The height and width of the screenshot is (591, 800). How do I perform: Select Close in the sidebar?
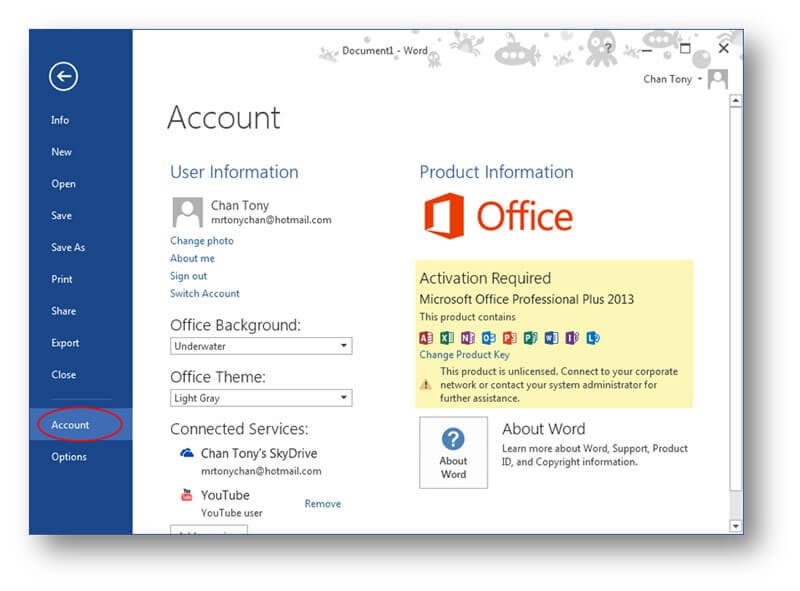(63, 375)
